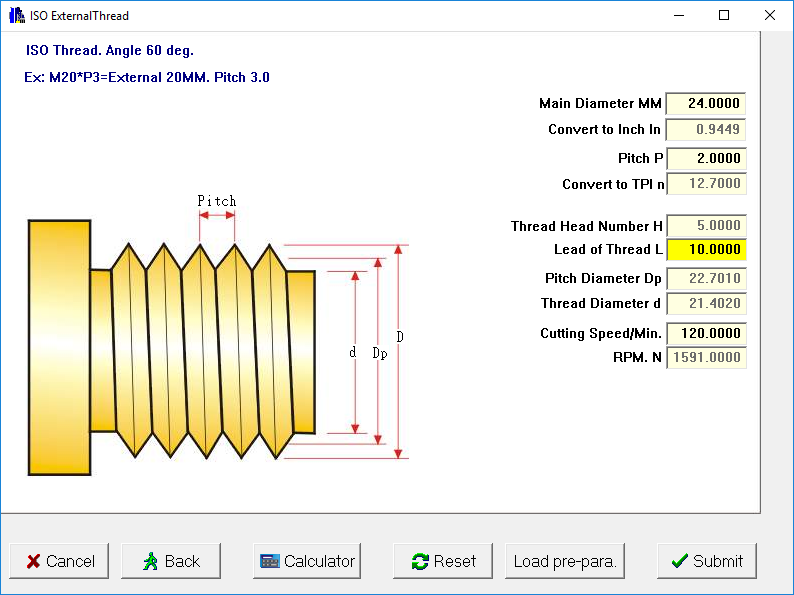Screen dimensions: 794x595
Task: Click the RPM. N result field
Action: click(x=705, y=358)
